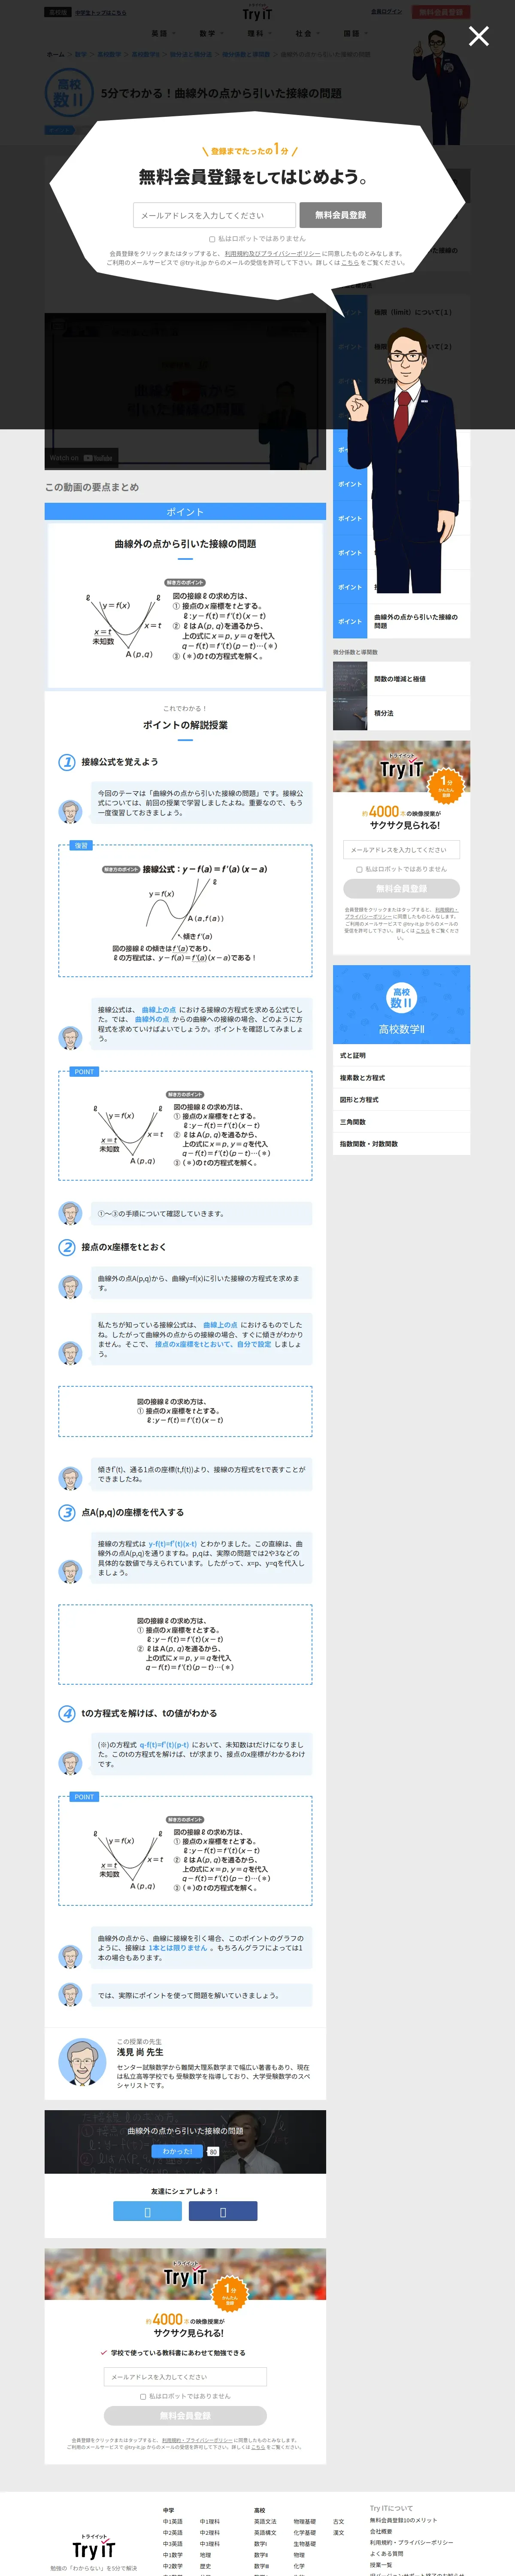Click the step 2 接点のx座標をtとおく number icon
This screenshot has height=2576, width=515.
[67, 1247]
